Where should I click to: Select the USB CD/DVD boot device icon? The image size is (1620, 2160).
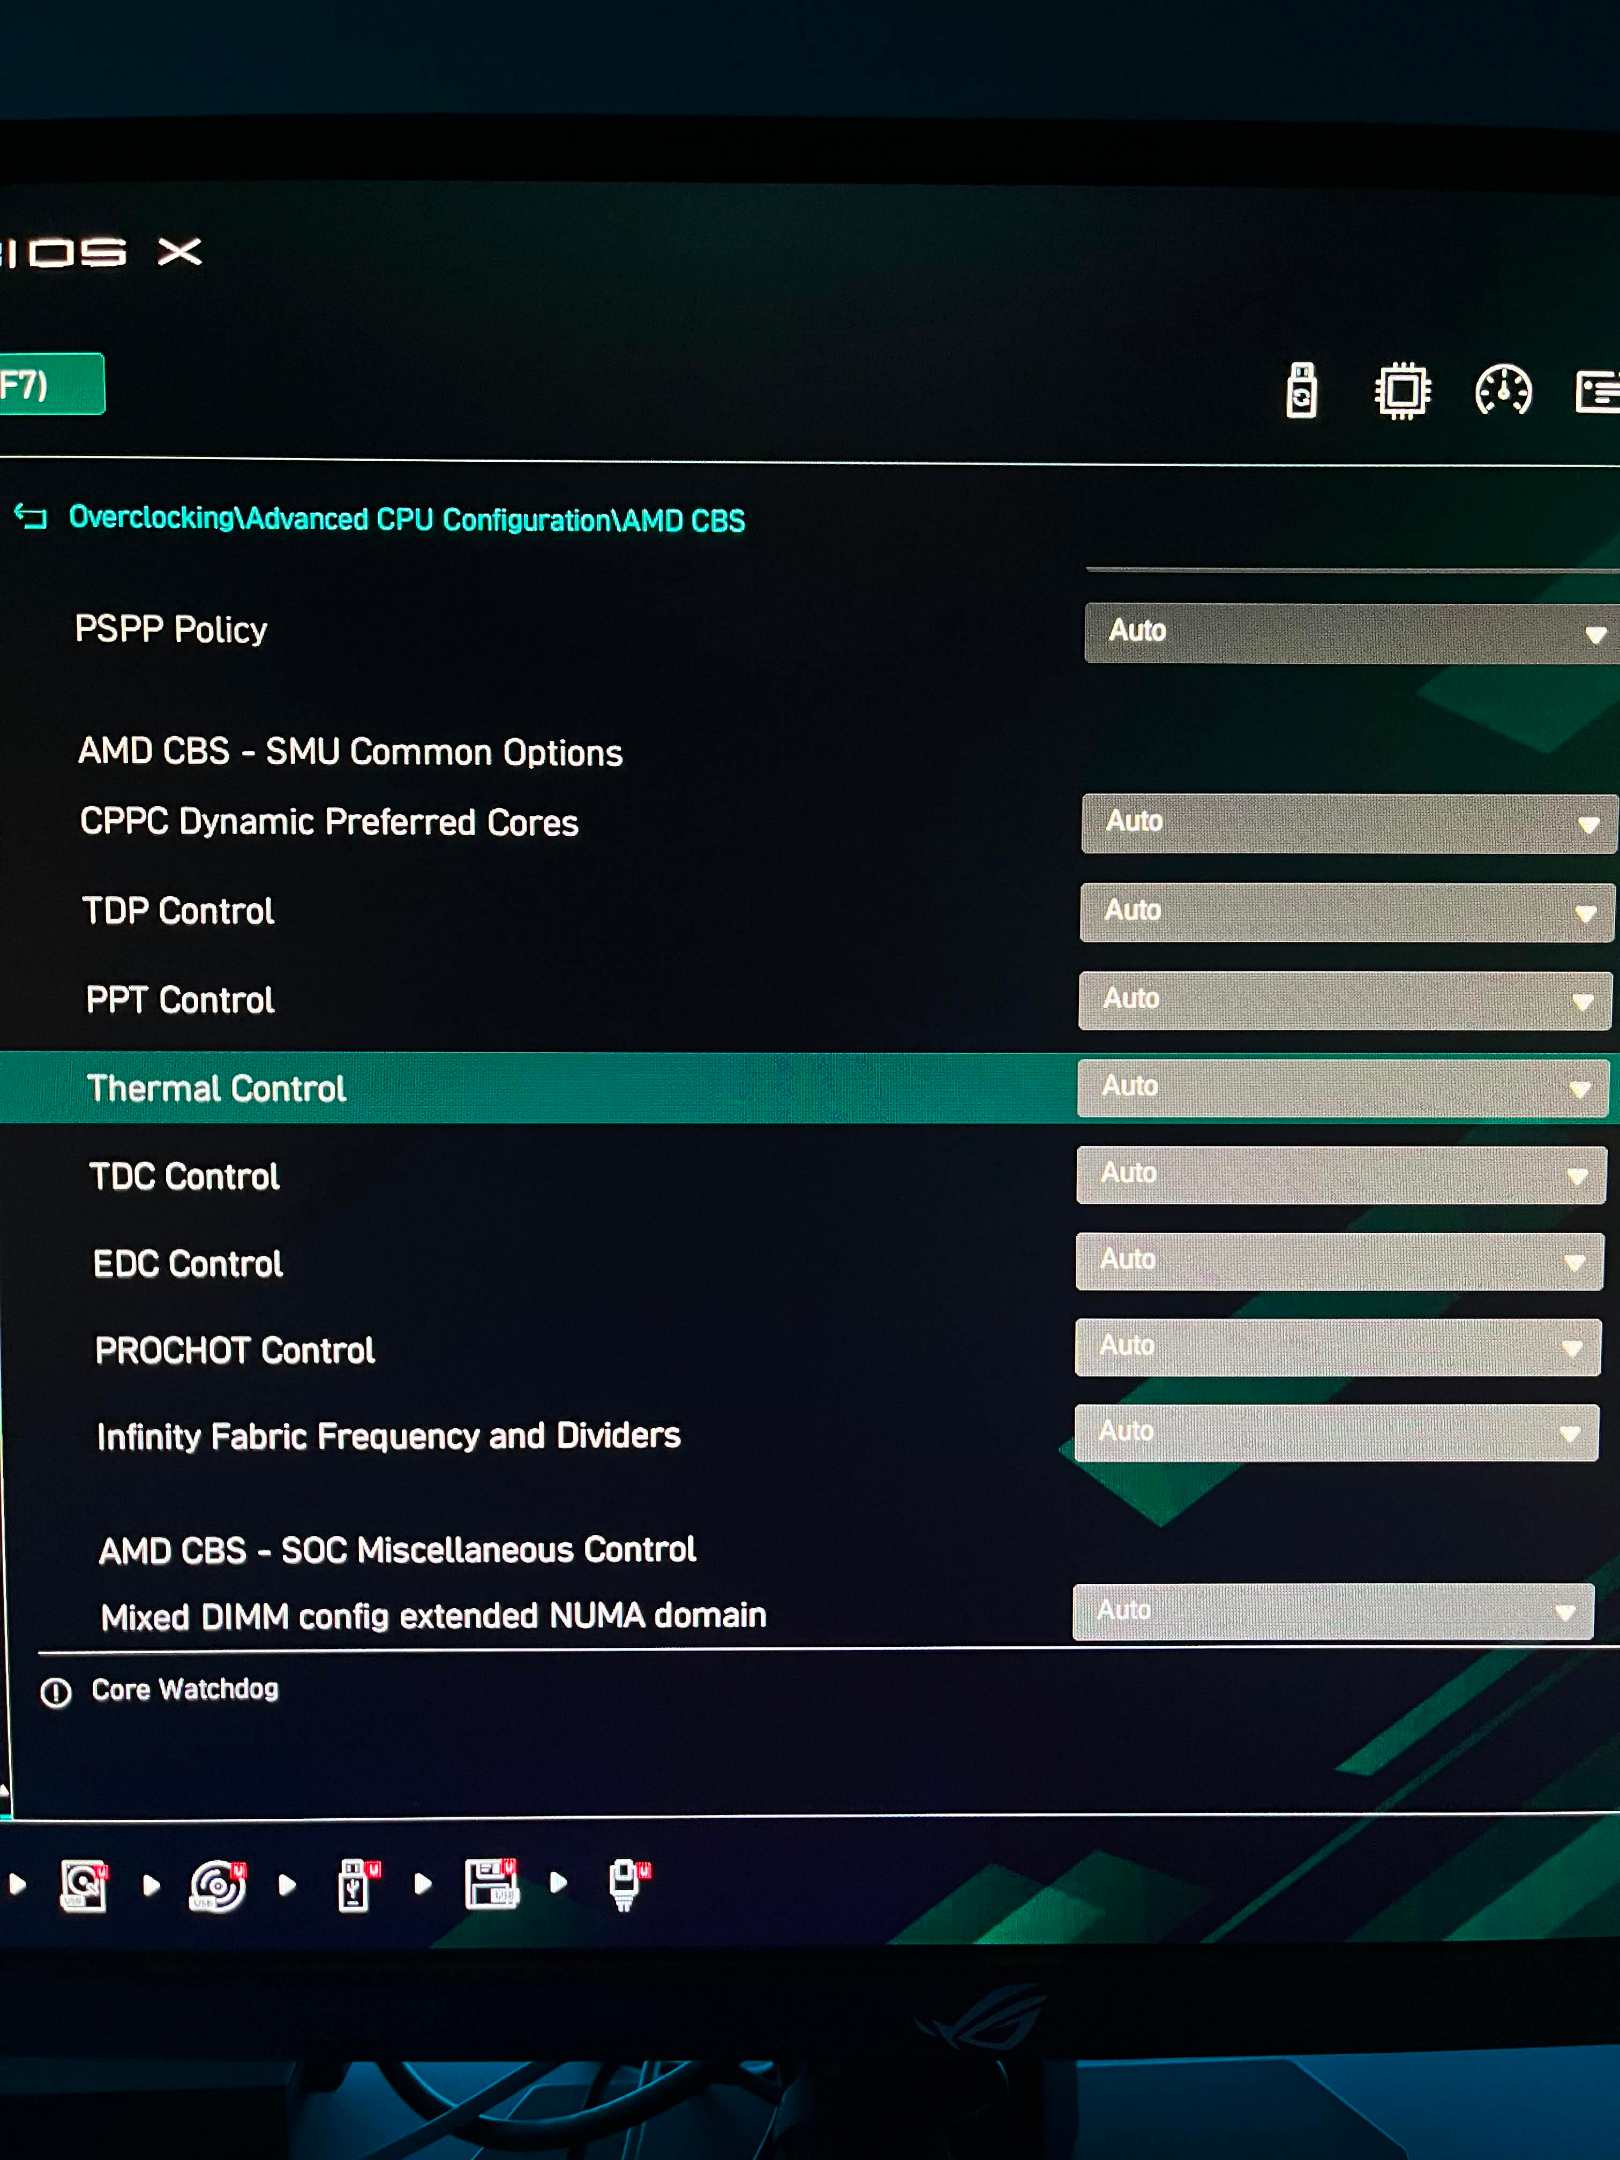[x=218, y=1885]
